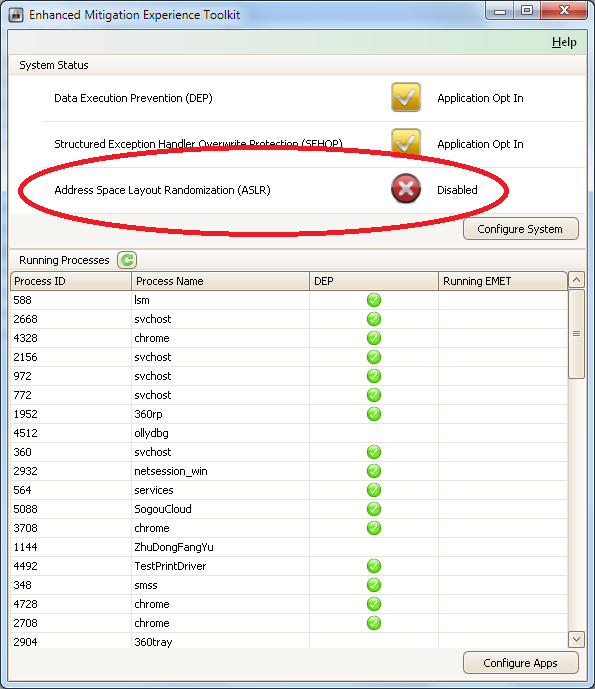This screenshot has height=689, width=595.
Task: Select the netsession_win process name
Action: [x=171, y=471]
